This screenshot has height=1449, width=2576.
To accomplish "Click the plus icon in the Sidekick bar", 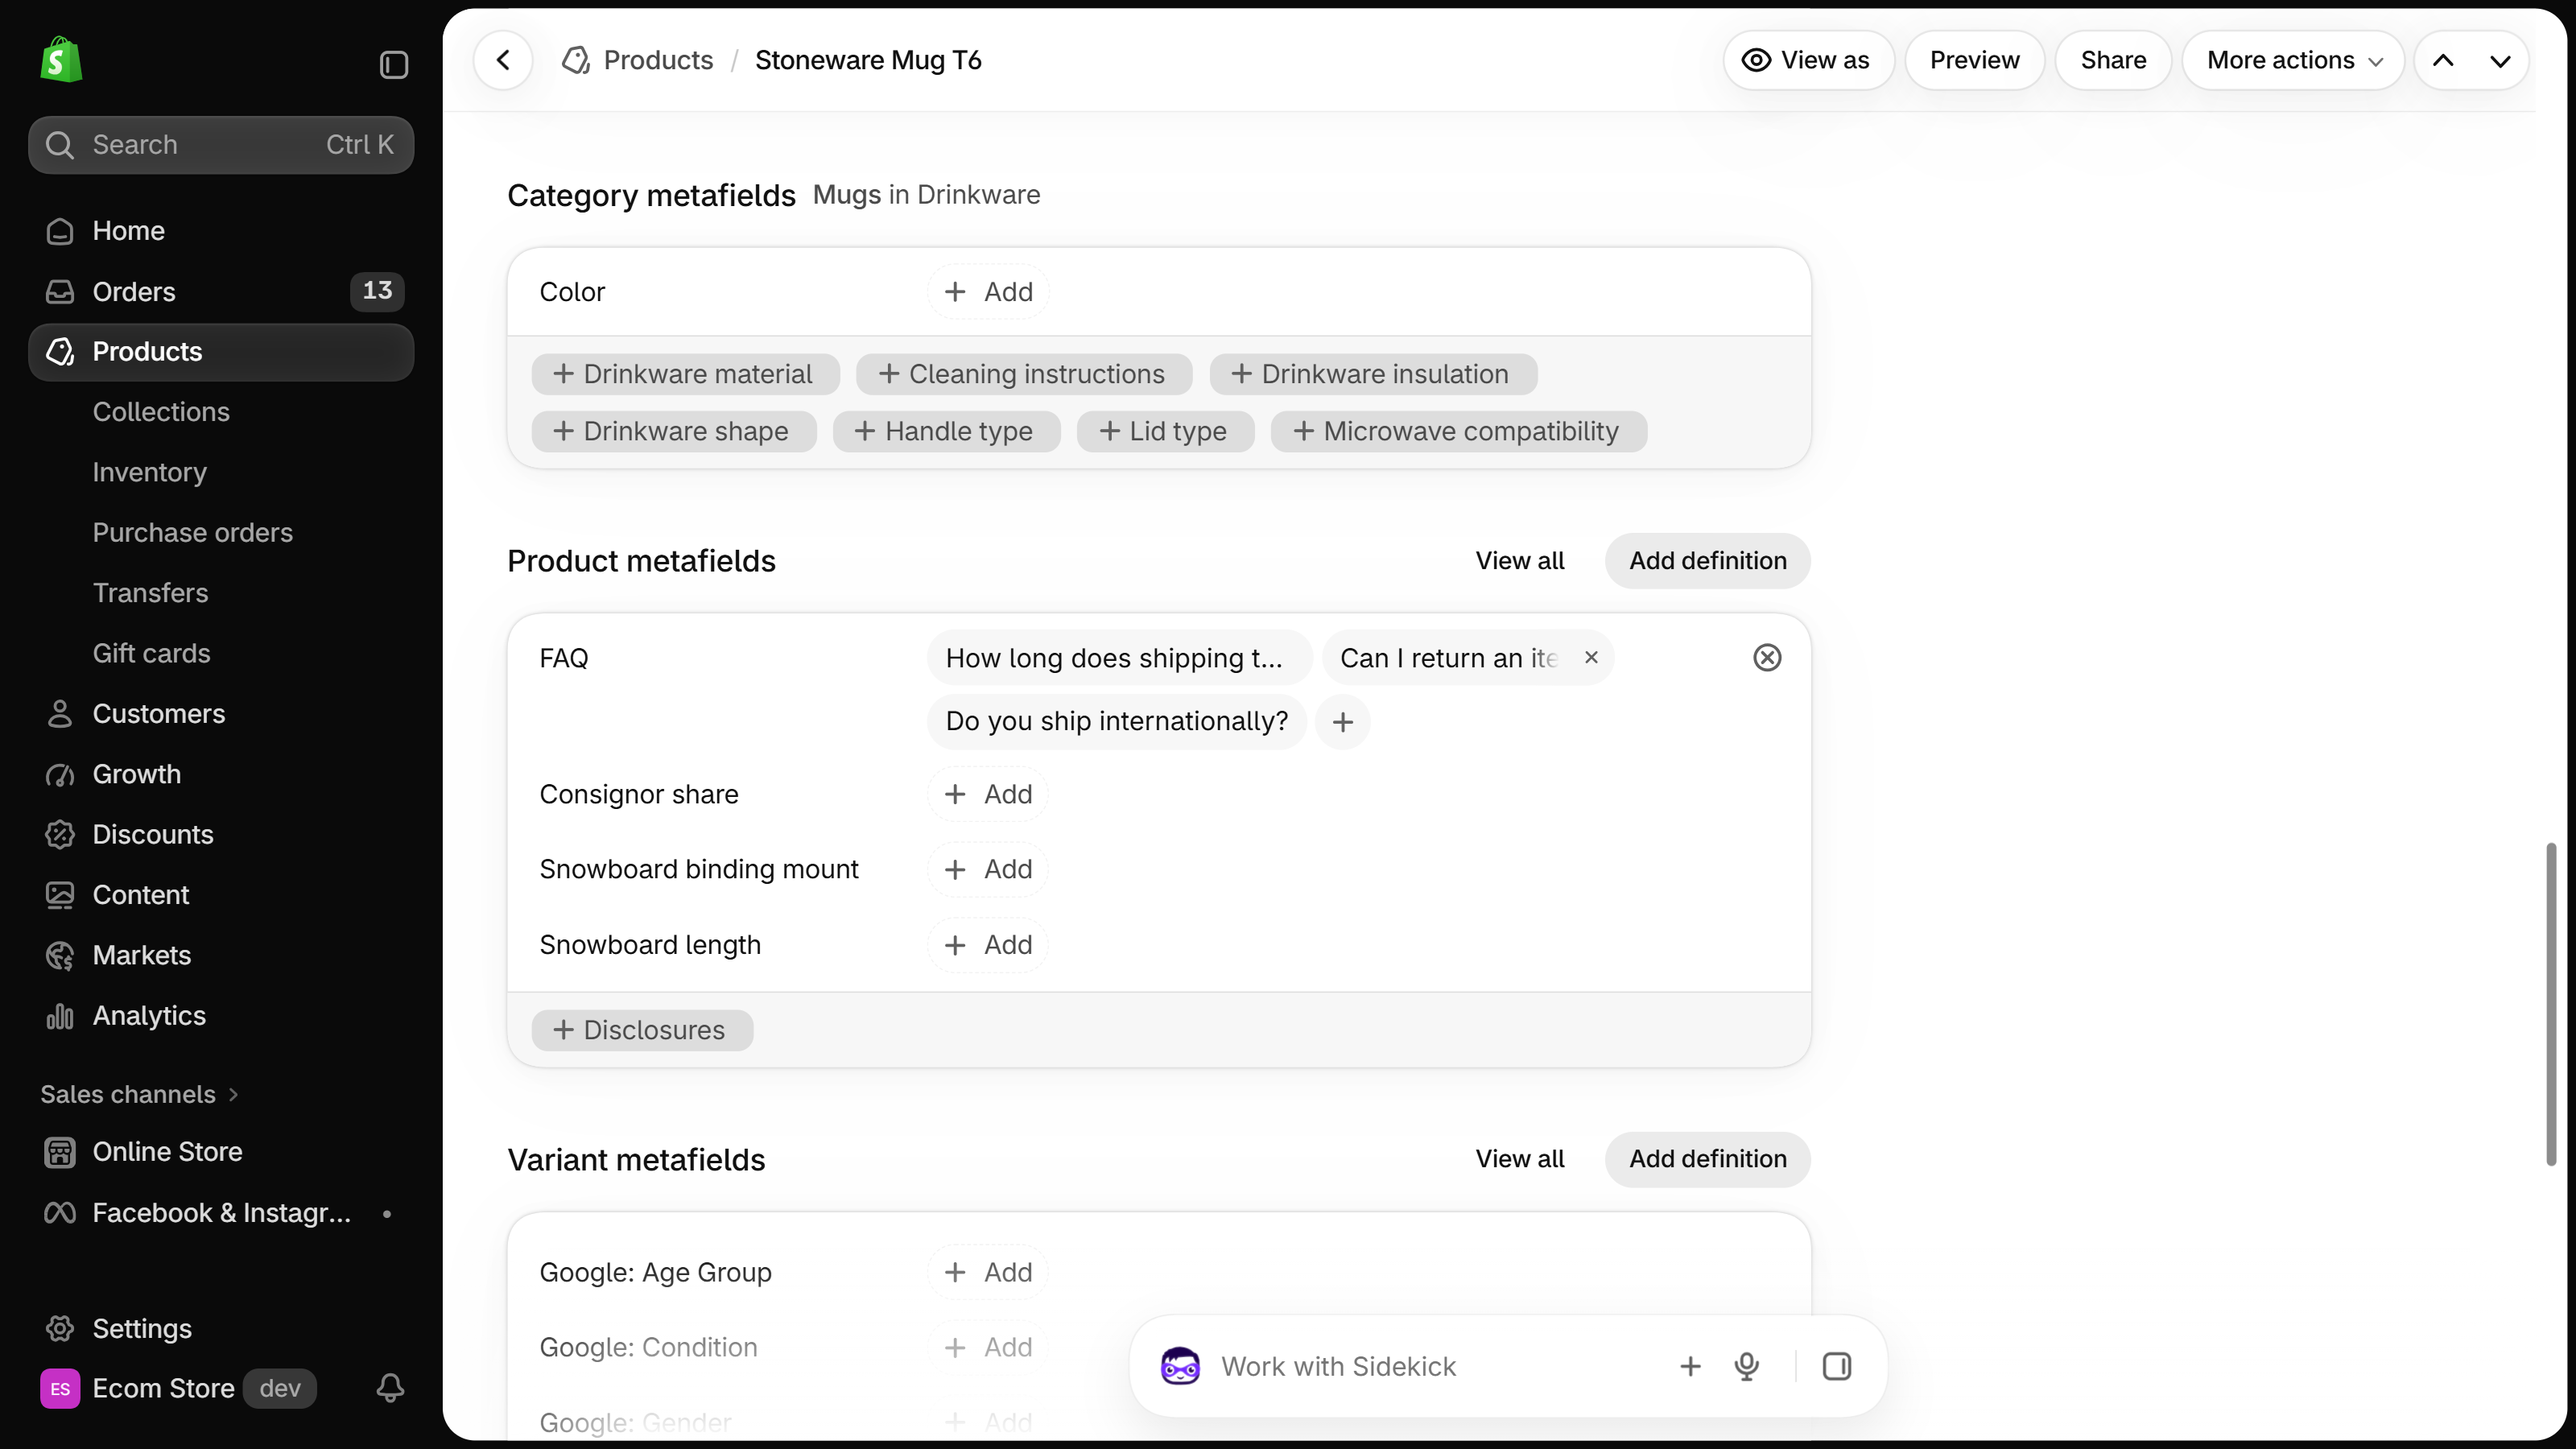I will click(x=1690, y=1366).
